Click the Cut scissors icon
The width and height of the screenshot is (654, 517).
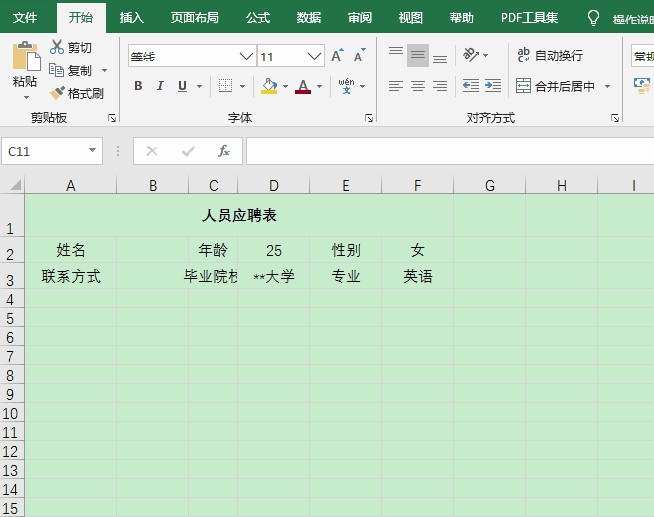(57, 47)
